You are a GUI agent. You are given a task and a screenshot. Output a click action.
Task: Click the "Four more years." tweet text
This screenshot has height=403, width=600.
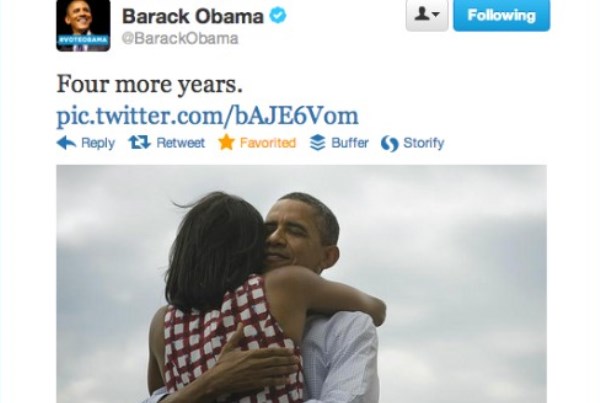pyautogui.click(x=150, y=84)
